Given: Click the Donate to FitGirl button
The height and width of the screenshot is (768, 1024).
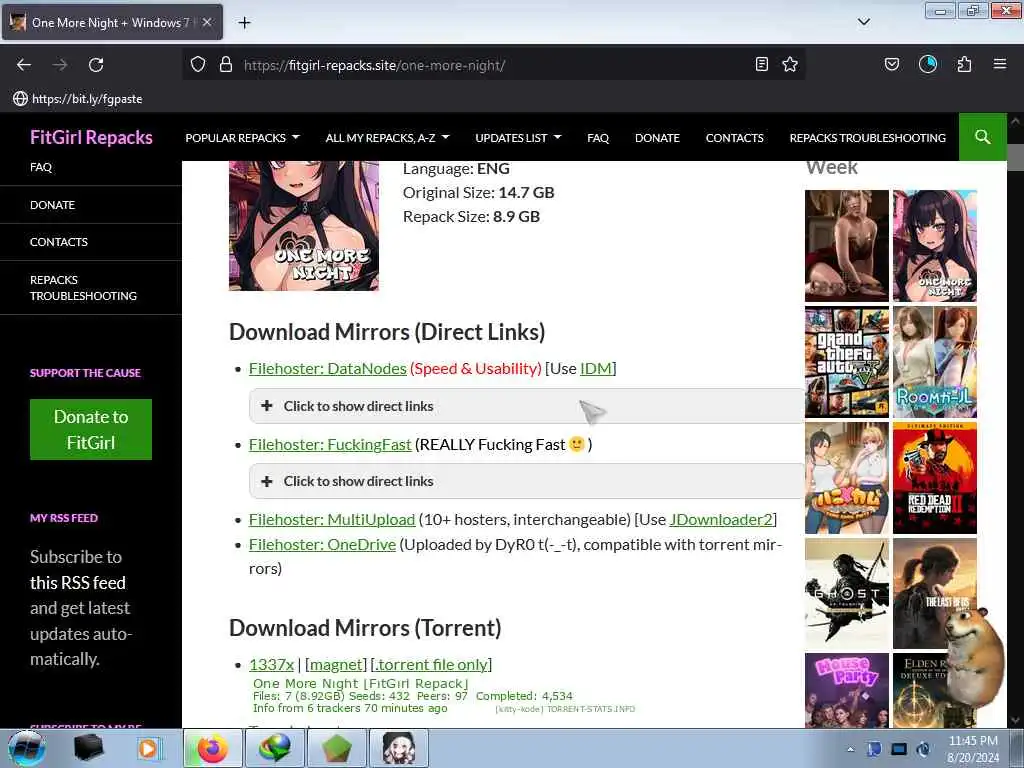Looking at the screenshot, I should [91, 430].
